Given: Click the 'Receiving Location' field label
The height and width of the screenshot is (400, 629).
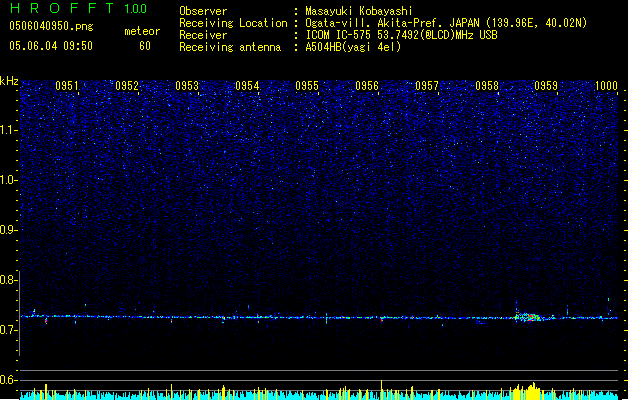Looking at the screenshot, I should (233, 23).
